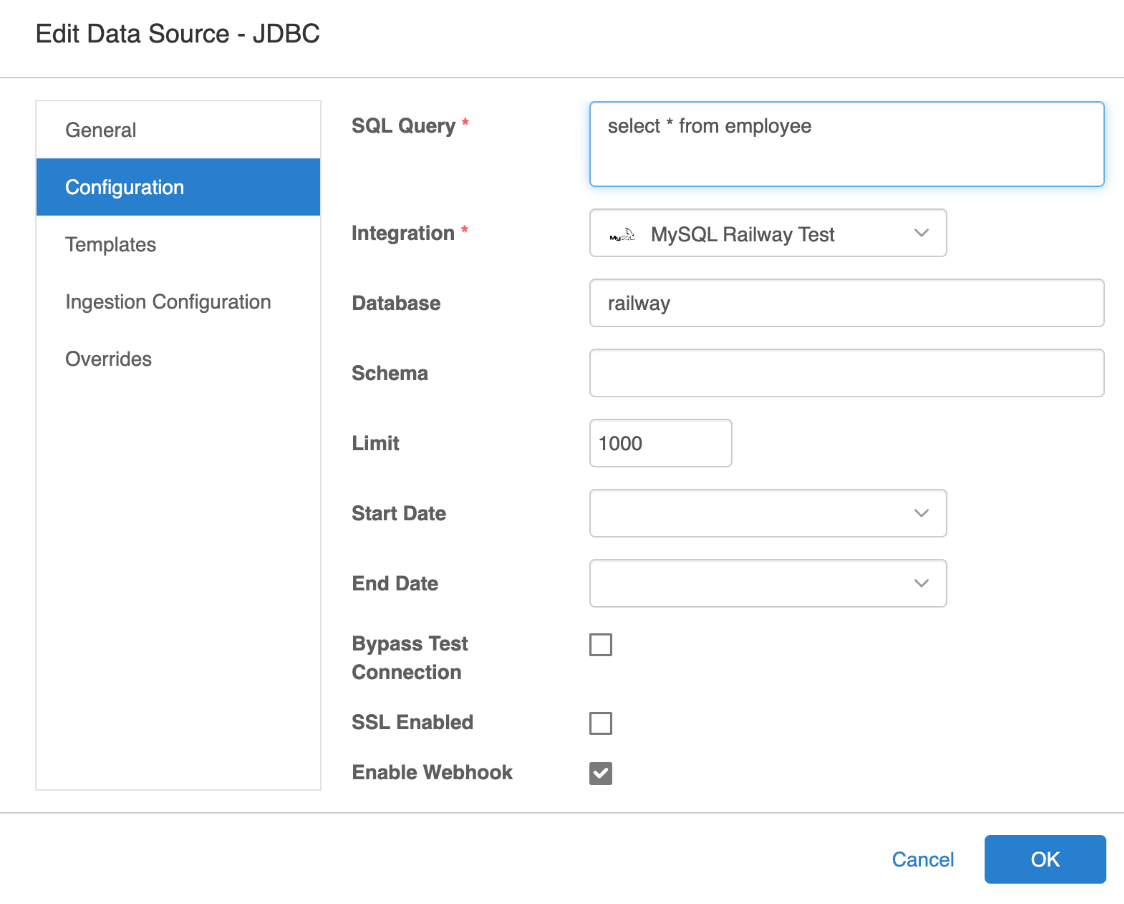Click into the SQL Query text area
Viewport: 1124px width, 904px height.
click(847, 144)
